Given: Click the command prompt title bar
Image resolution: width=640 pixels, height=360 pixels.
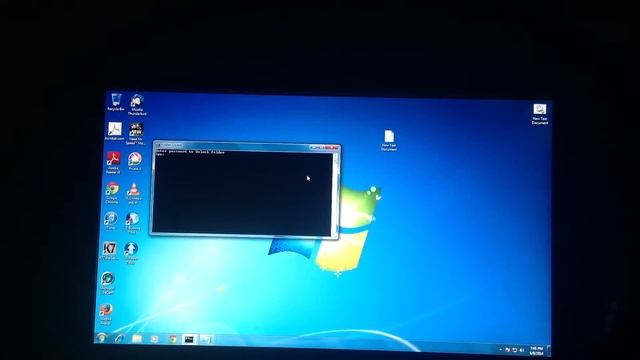Looking at the screenshot, I should [x=247, y=146].
